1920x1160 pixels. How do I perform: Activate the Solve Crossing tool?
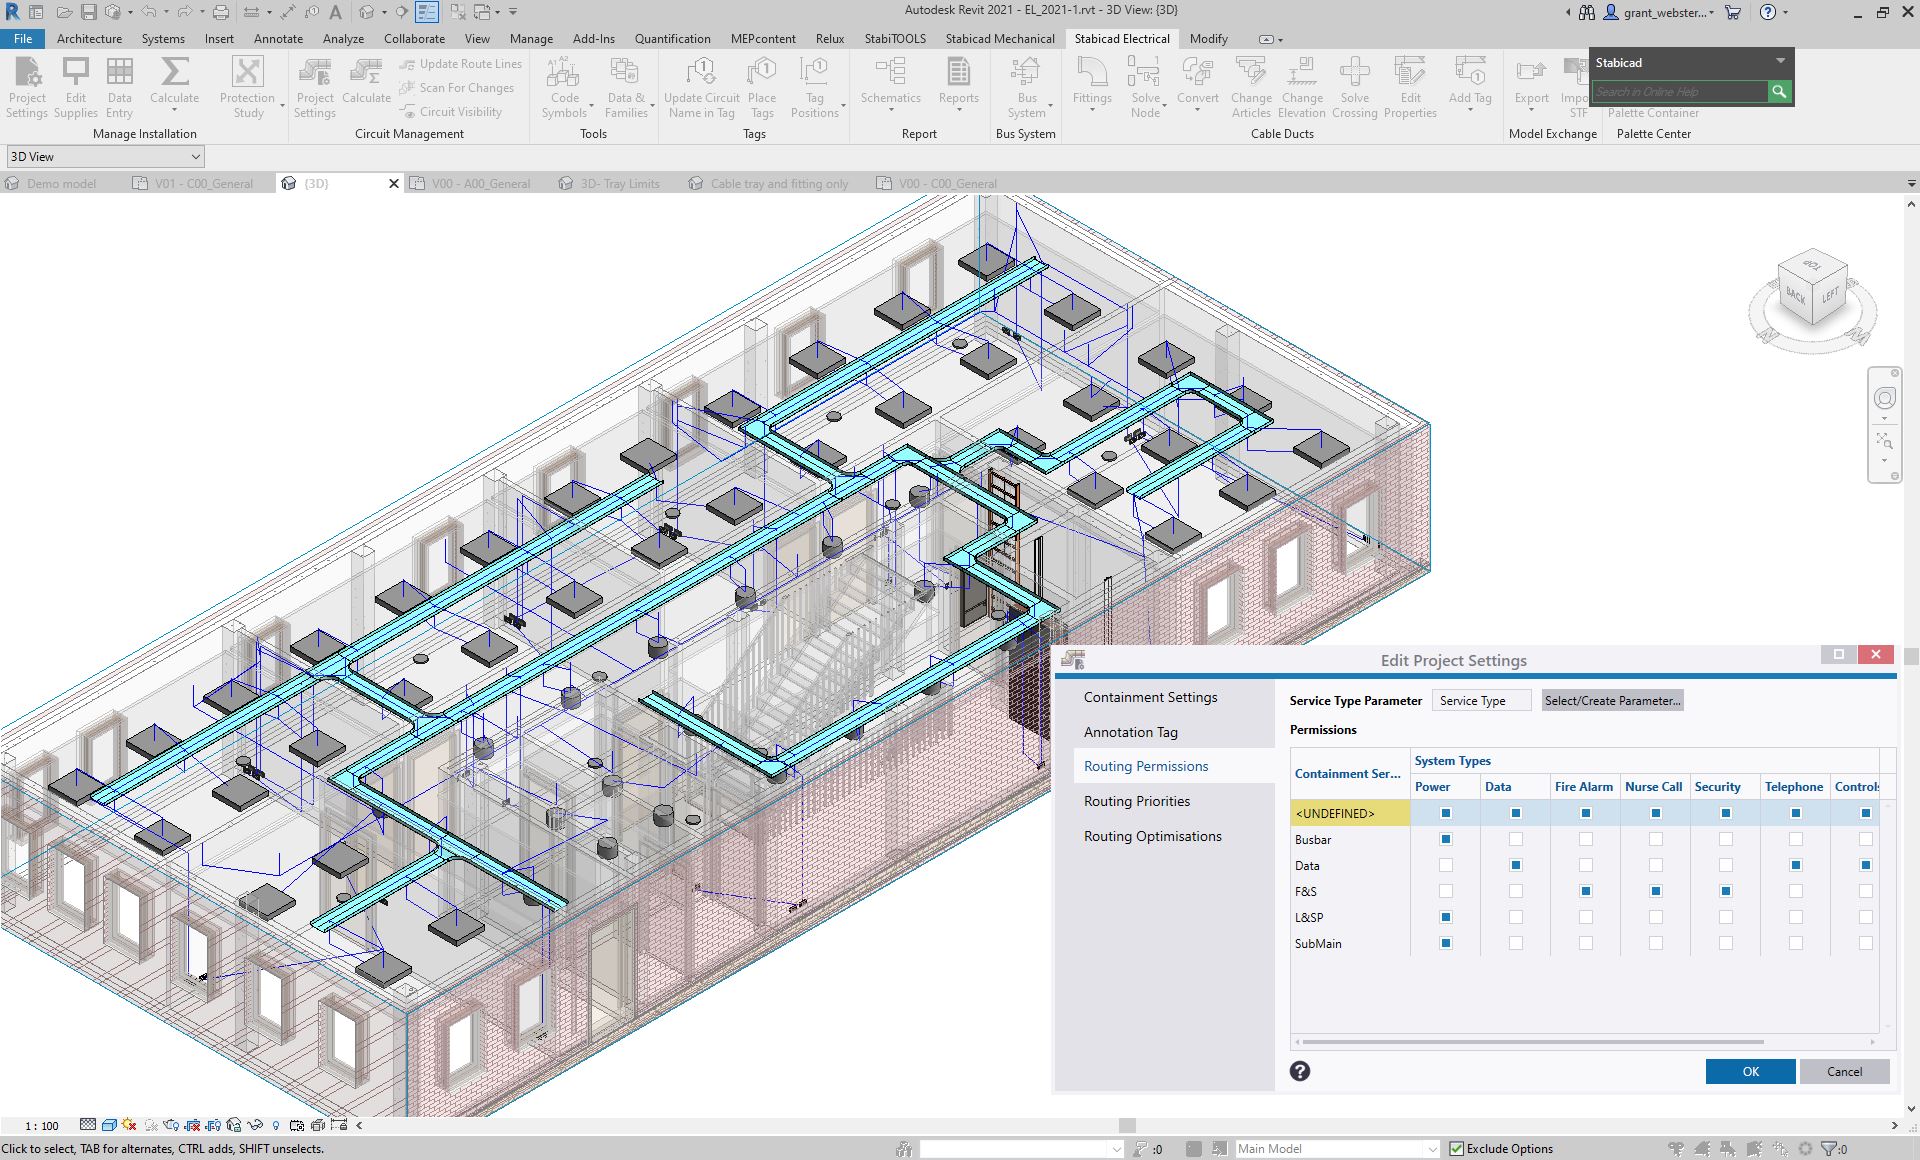1355,85
